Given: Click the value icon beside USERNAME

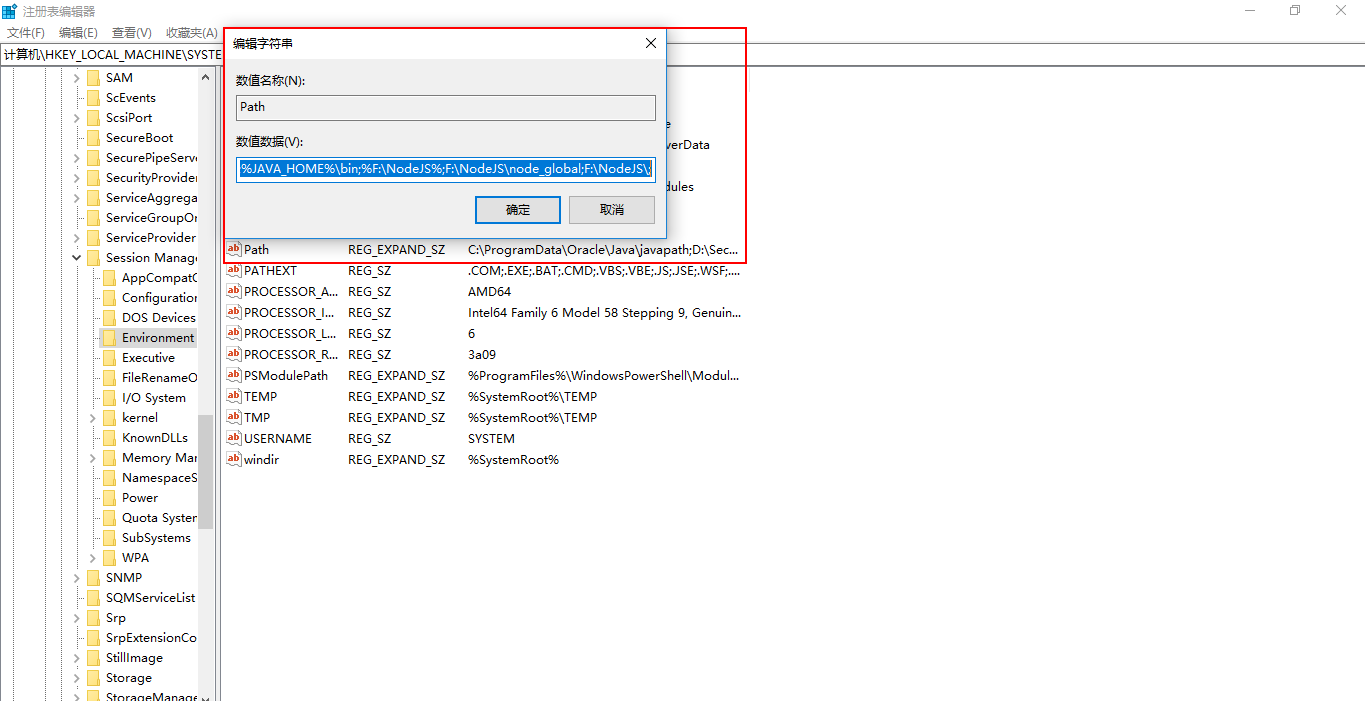Looking at the screenshot, I should 234,439.
